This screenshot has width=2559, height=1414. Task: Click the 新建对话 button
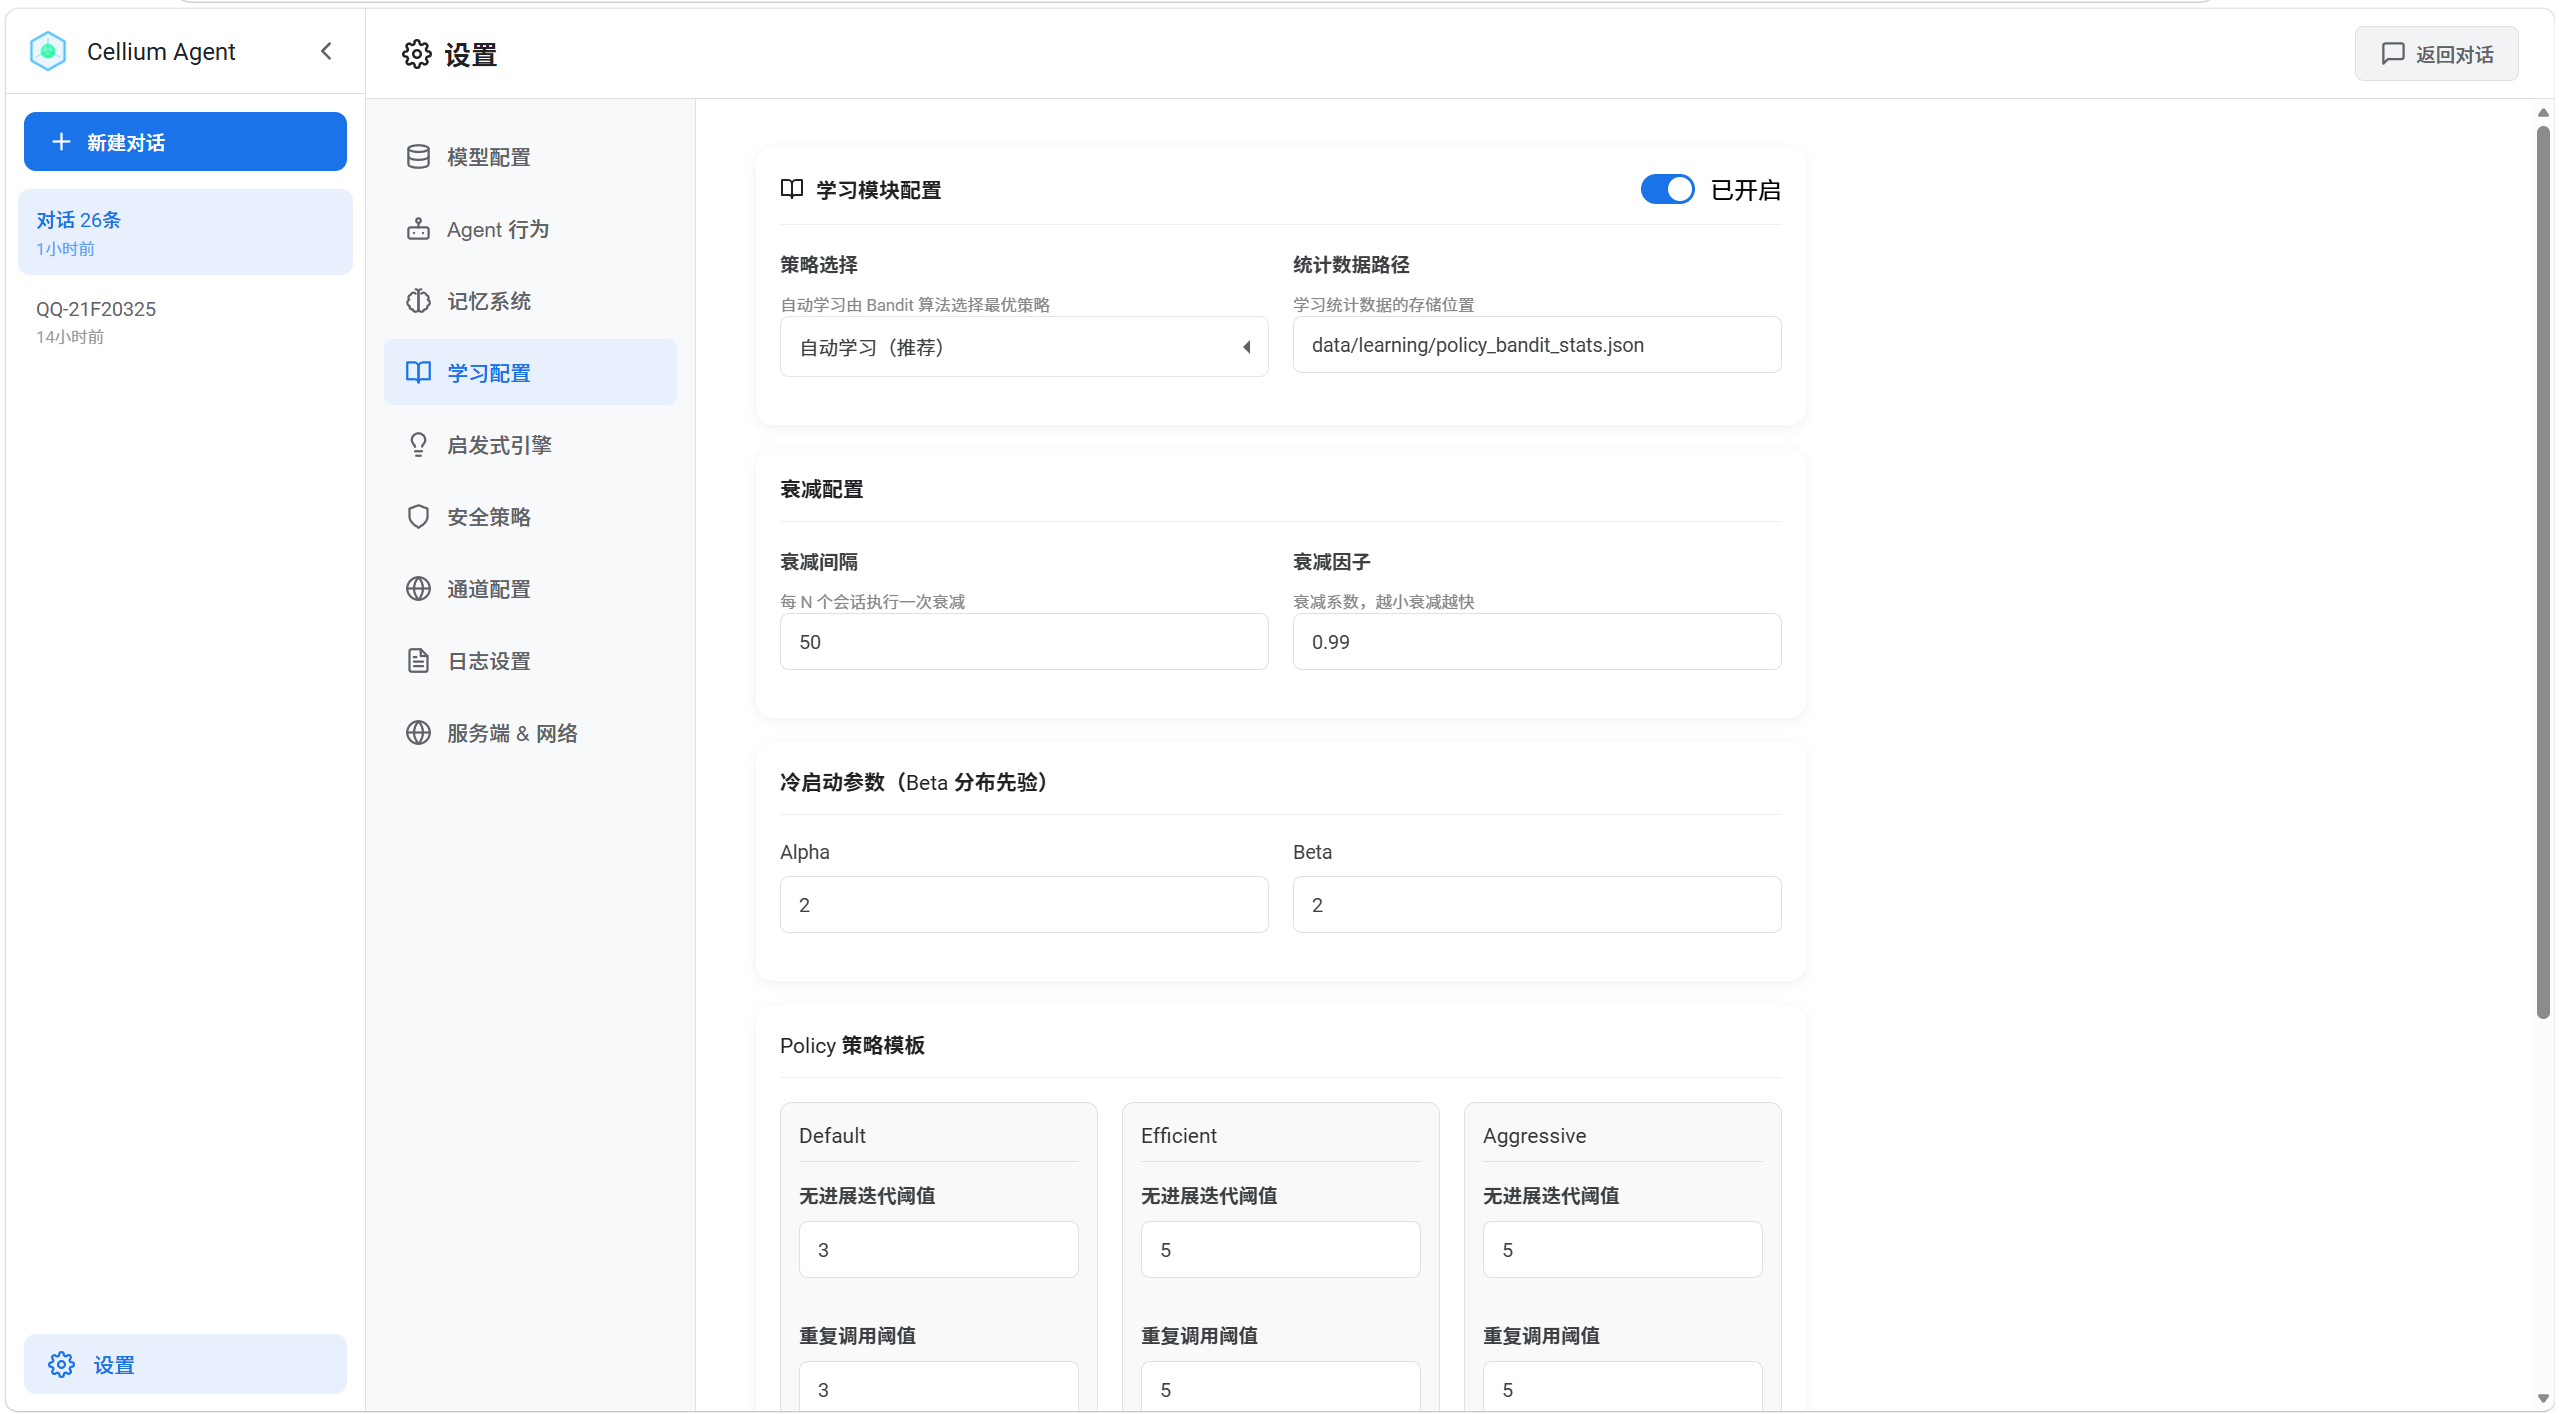[x=185, y=142]
